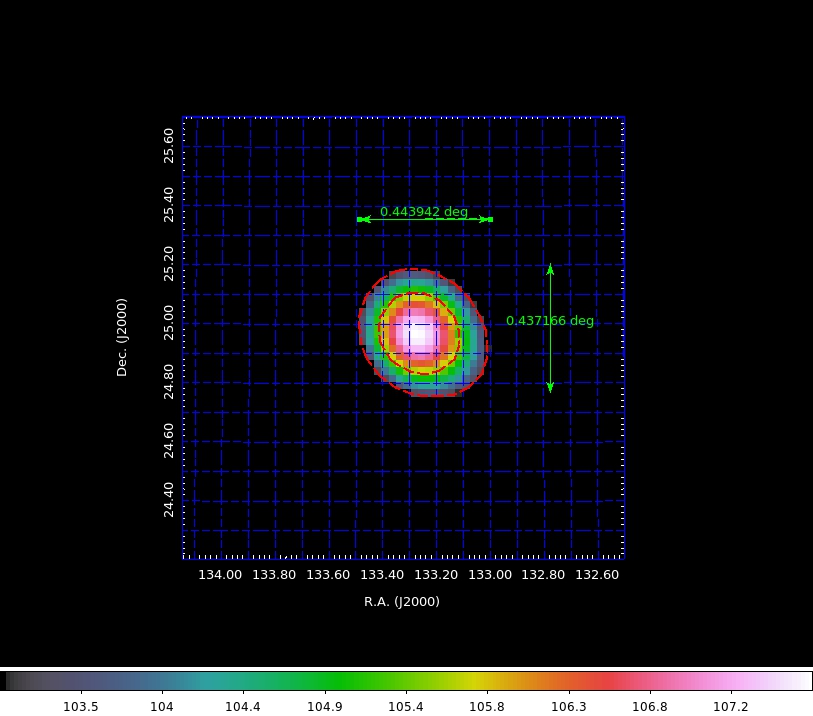Click the 24.40 Dec. tick label
Viewport: 813px width, 716px height.
tap(169, 500)
